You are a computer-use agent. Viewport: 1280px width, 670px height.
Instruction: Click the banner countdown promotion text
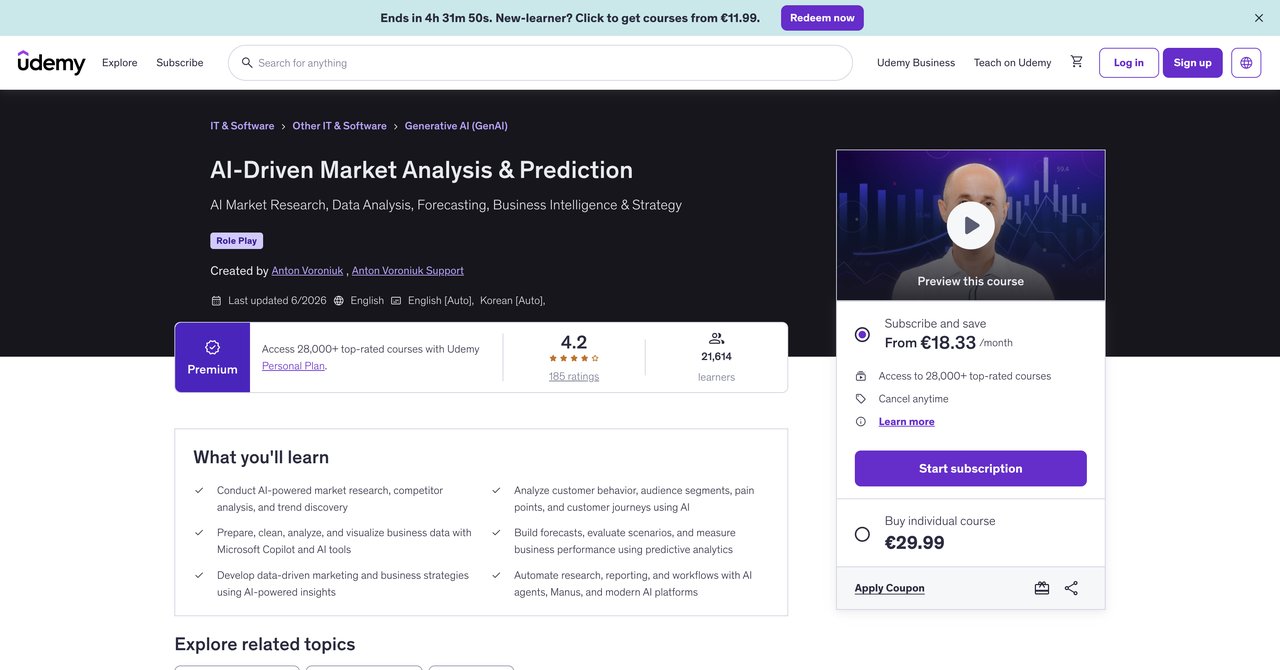click(570, 18)
